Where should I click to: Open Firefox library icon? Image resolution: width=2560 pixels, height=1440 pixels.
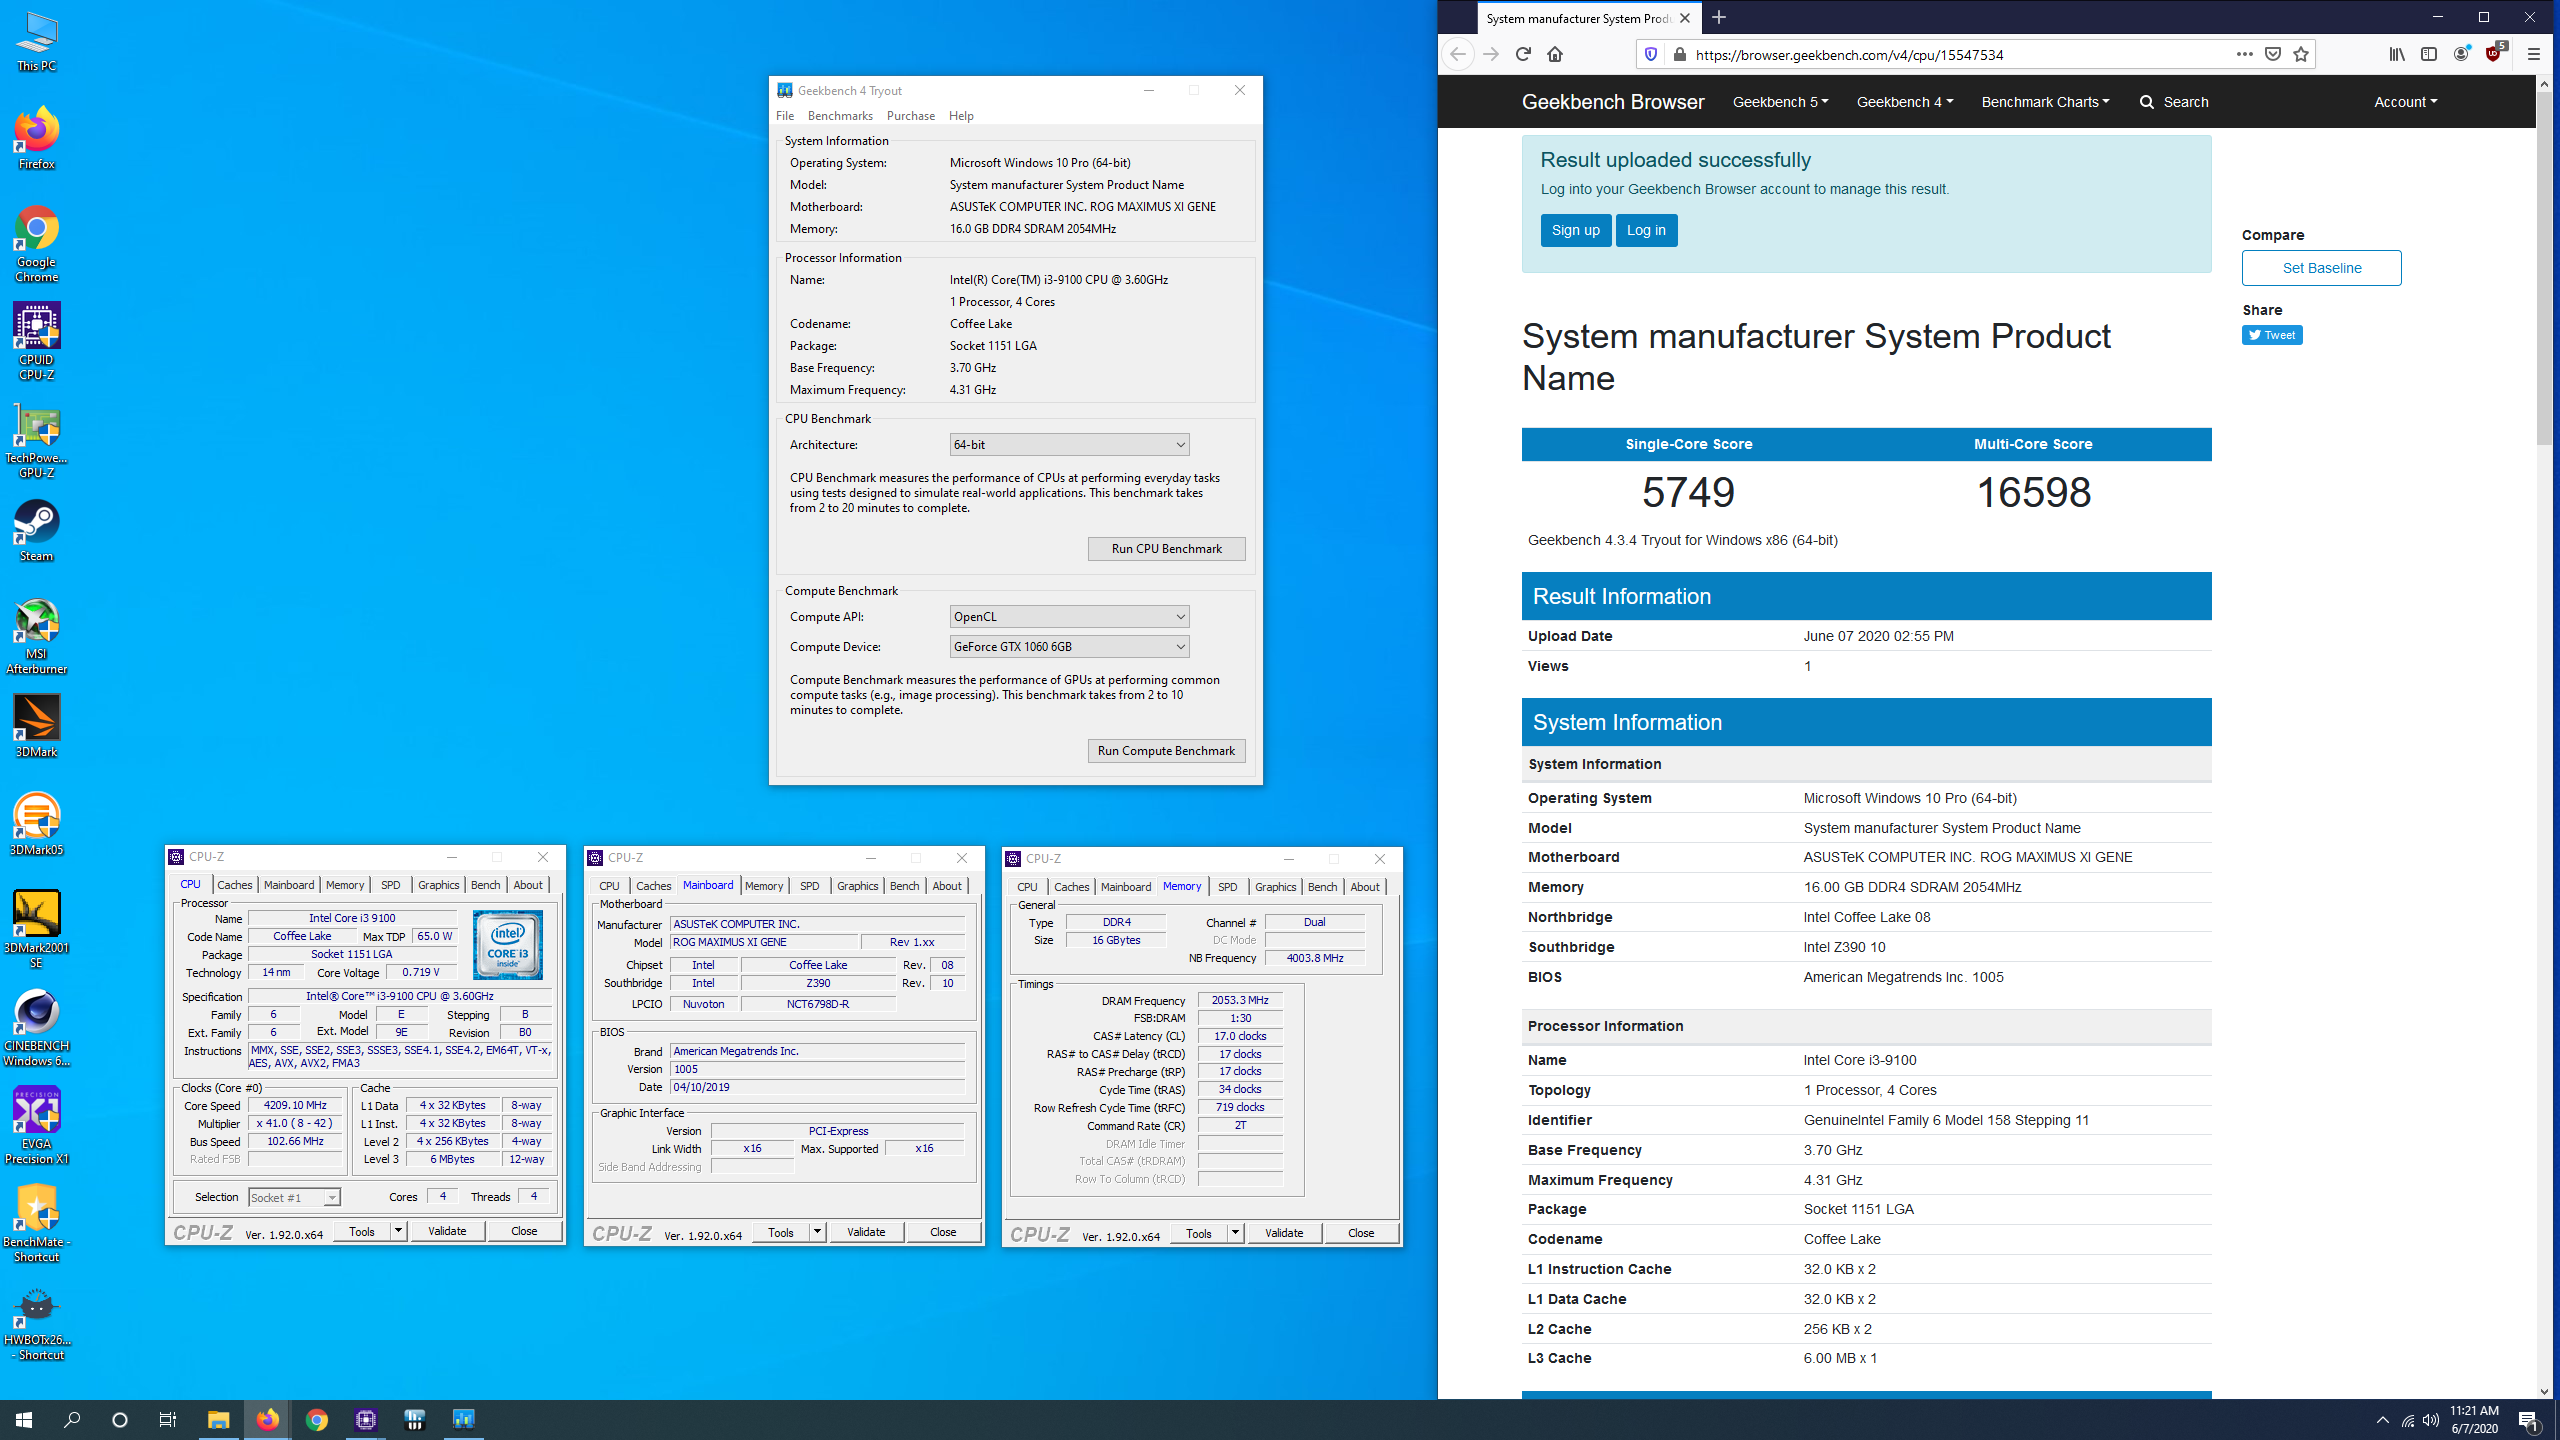[x=2397, y=54]
